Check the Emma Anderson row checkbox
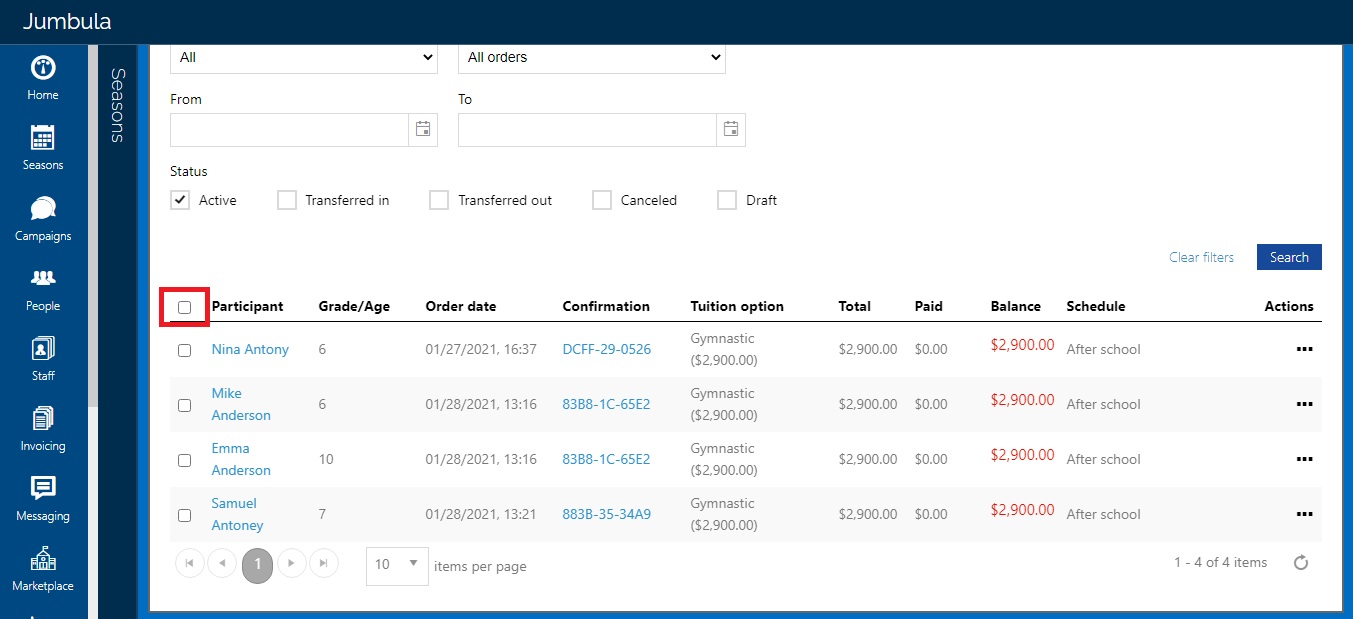 click(184, 460)
